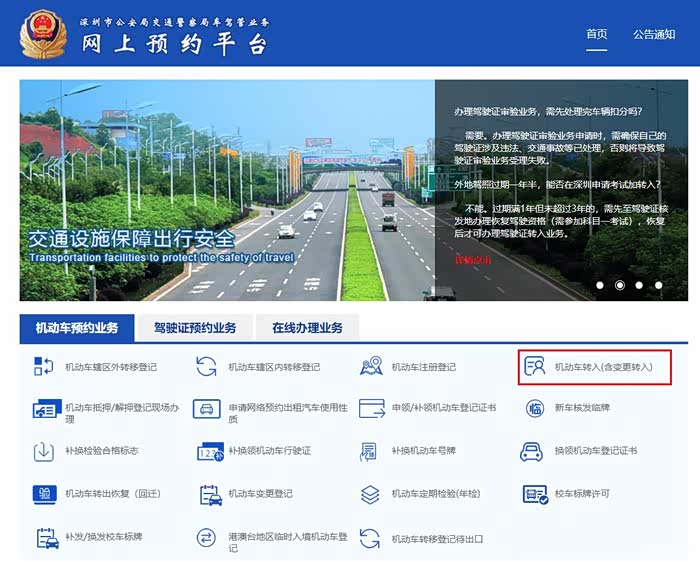The width and height of the screenshot is (700, 562).
Task: Open 机动车辖区内转移登记 link
Action: (274, 367)
